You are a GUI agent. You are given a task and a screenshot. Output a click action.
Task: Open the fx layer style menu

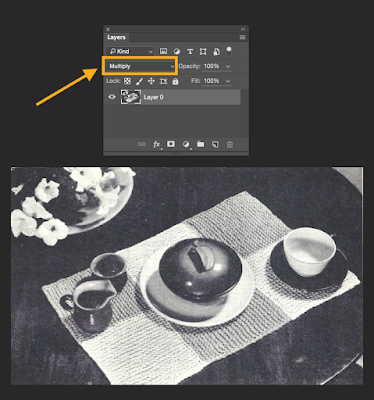tap(156, 144)
